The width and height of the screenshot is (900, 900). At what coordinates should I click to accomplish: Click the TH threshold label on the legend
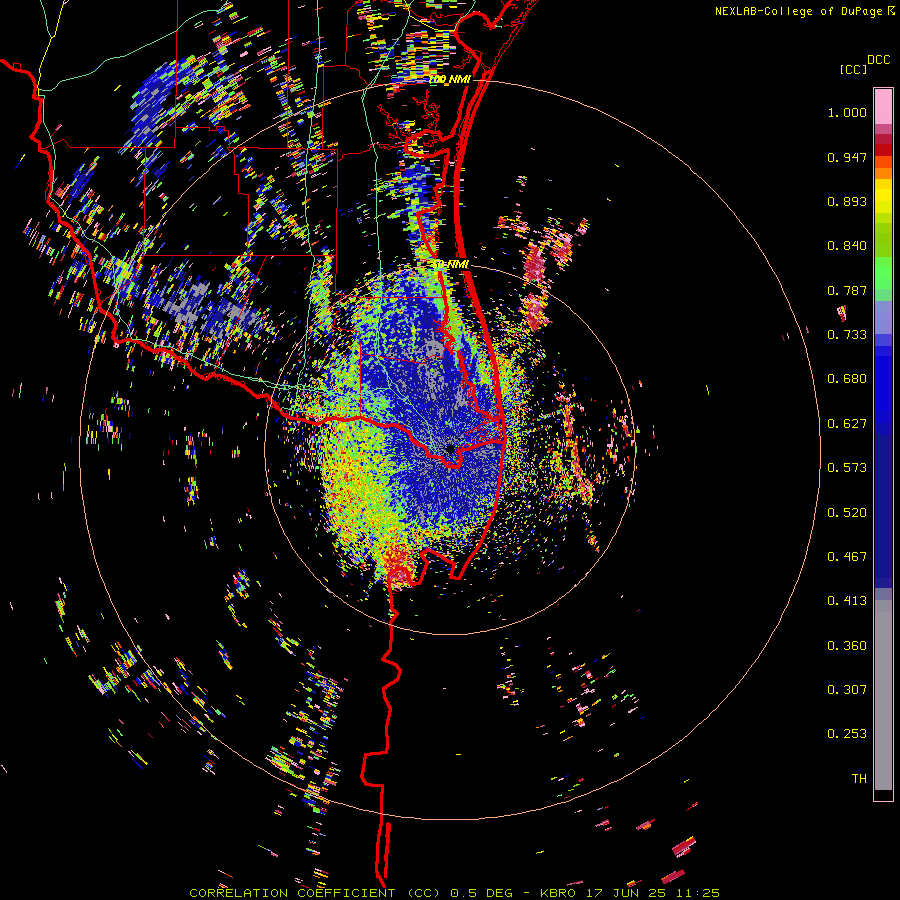859,779
